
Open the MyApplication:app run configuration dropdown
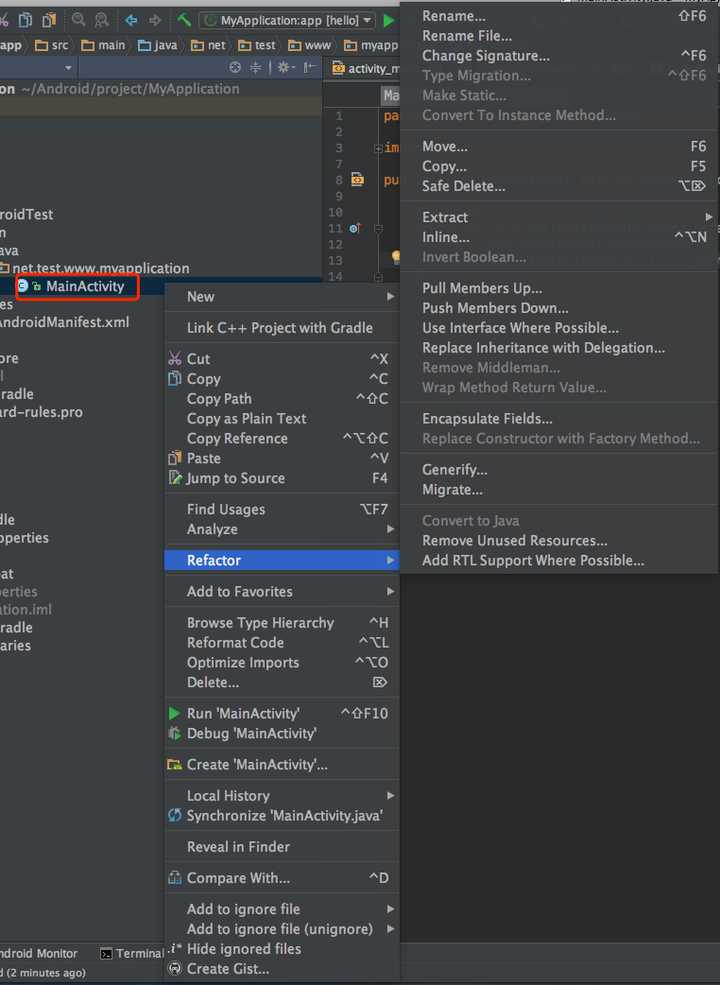point(287,20)
